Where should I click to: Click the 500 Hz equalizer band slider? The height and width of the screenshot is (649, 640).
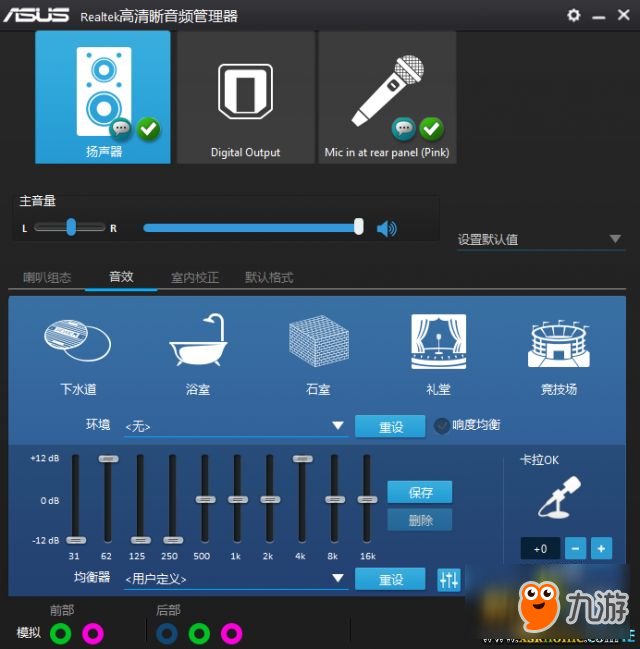point(205,500)
